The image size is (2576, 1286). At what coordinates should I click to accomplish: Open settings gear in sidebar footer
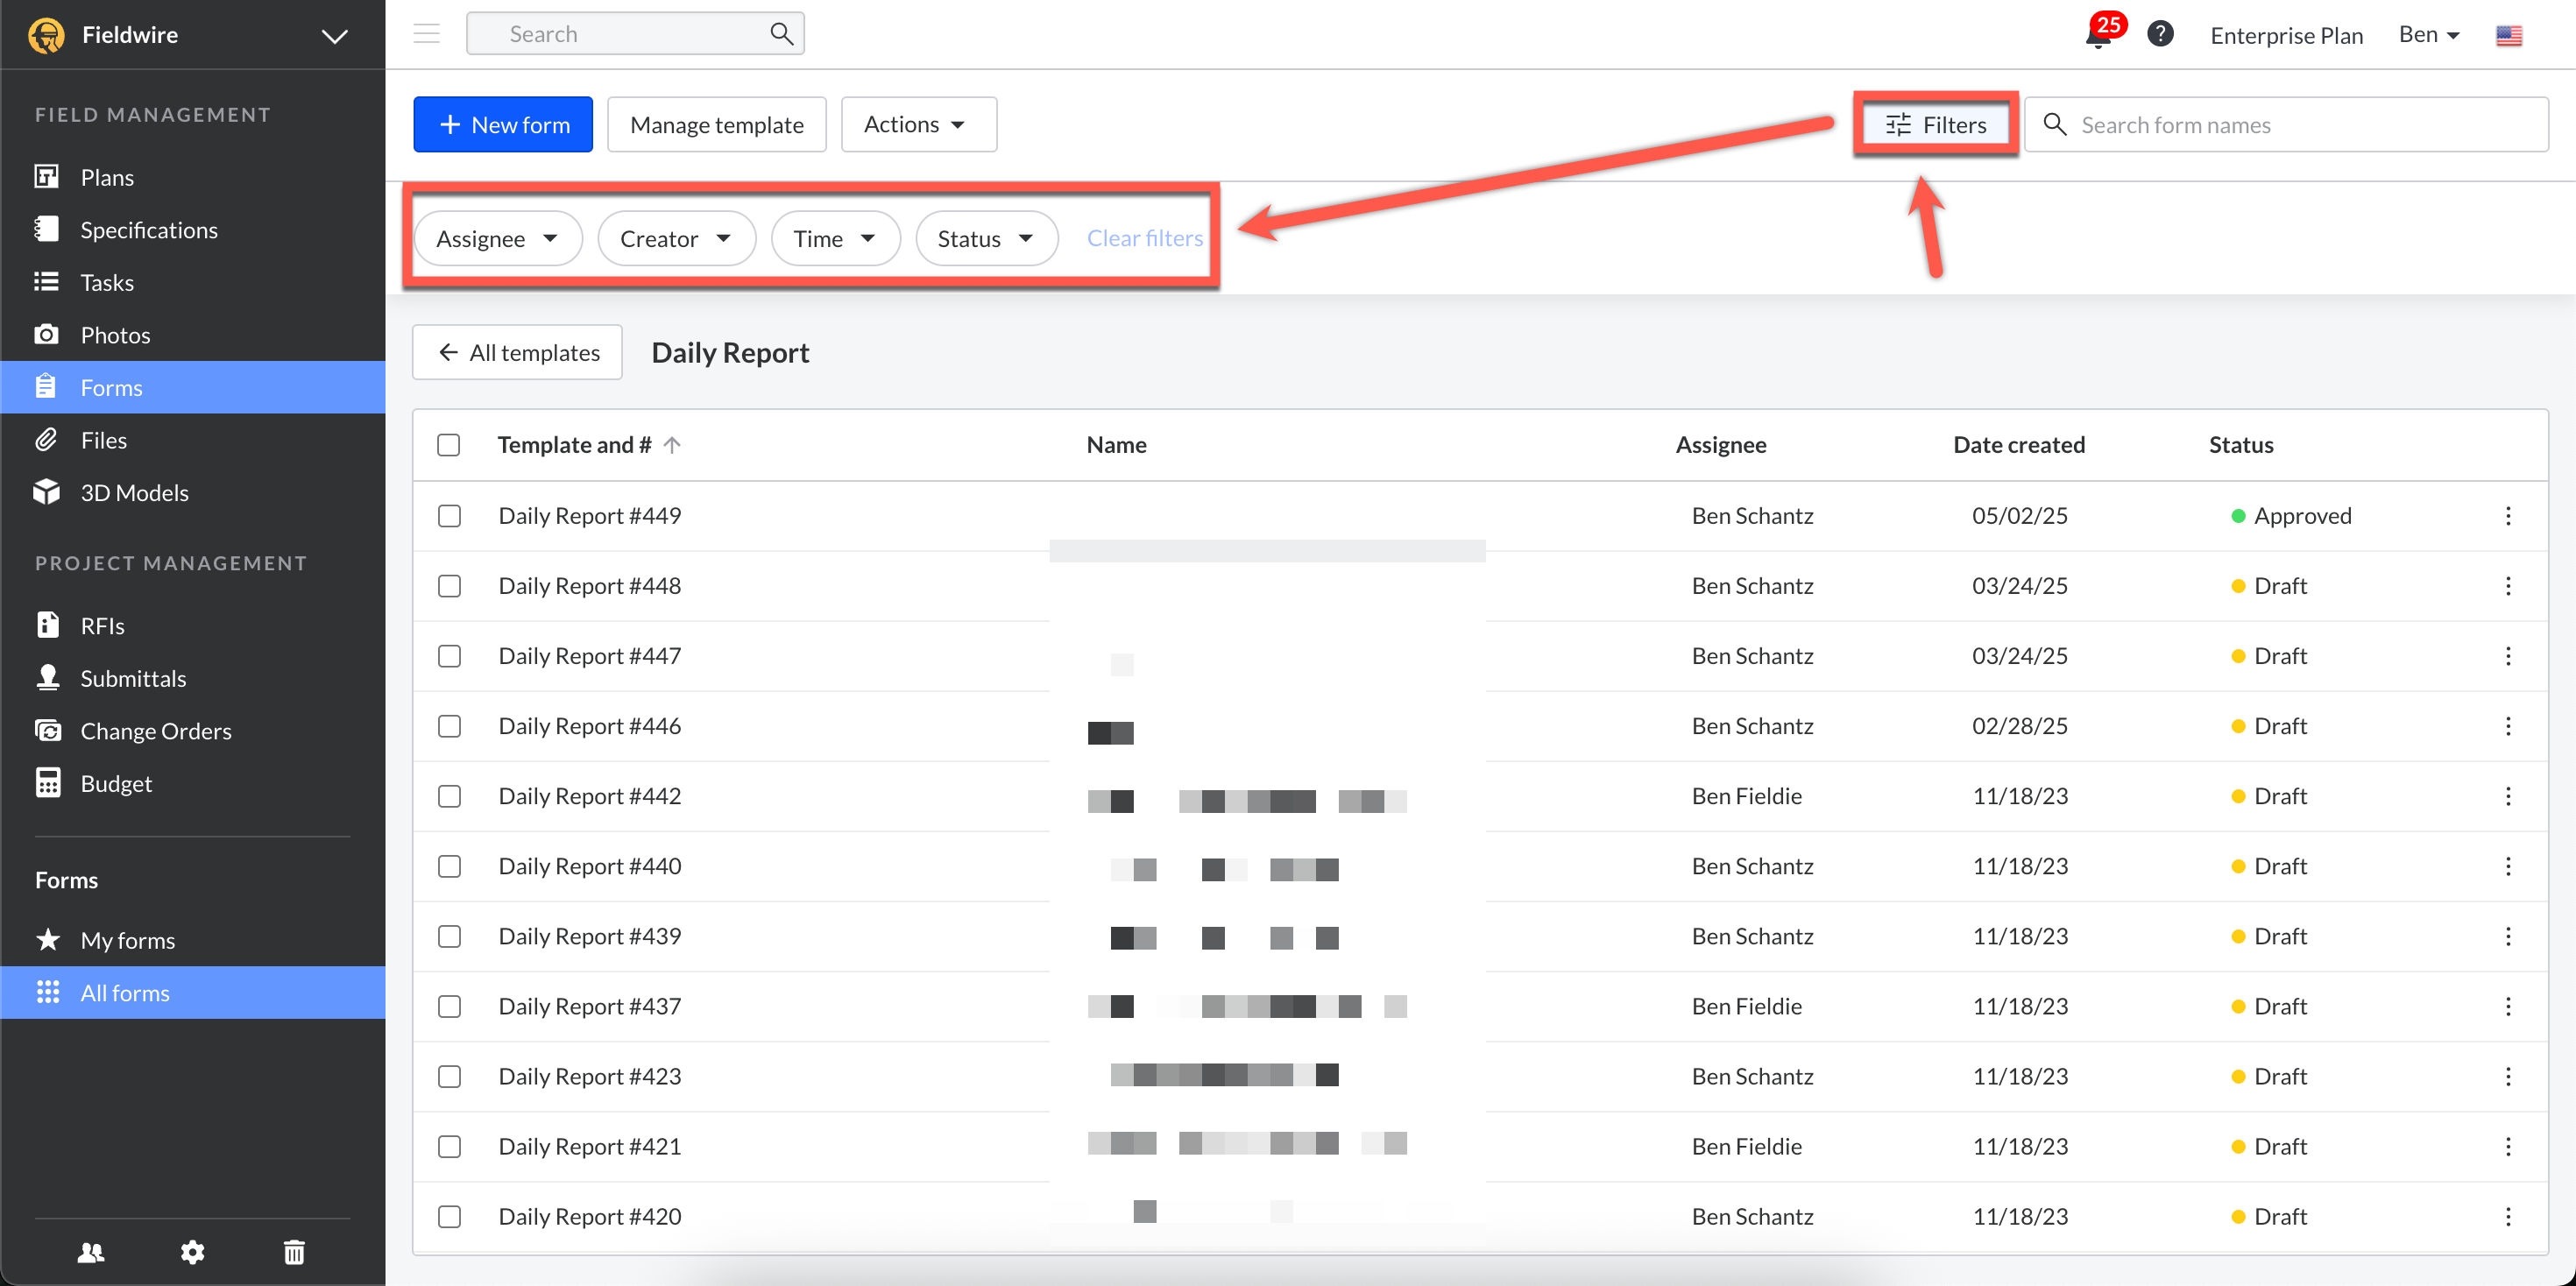click(x=192, y=1252)
